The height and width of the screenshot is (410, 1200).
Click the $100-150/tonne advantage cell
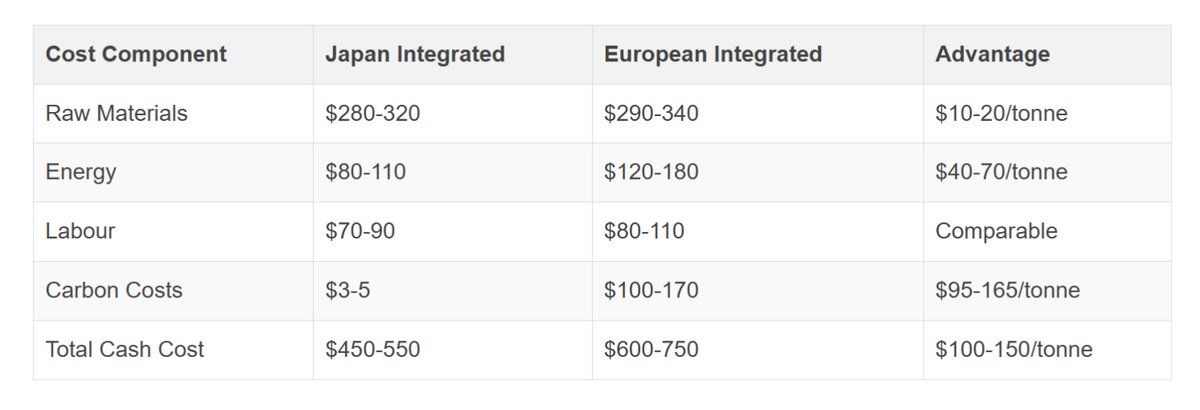click(1014, 349)
